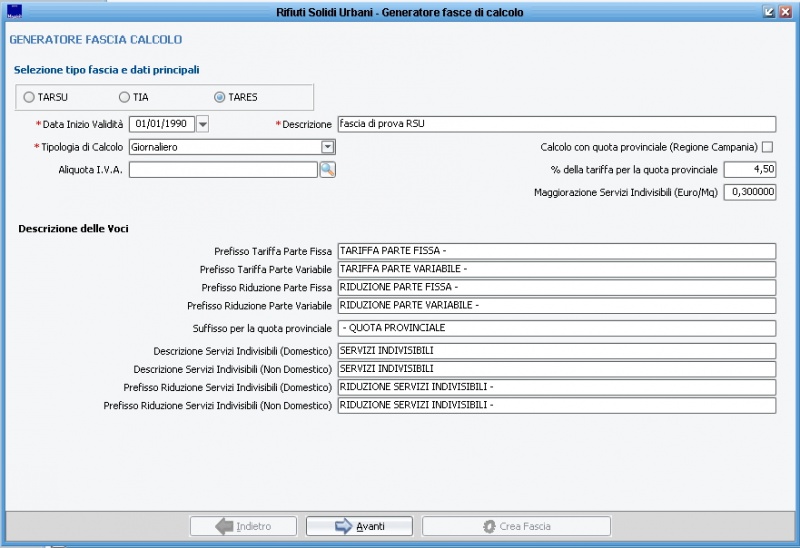Click the Prefisso Tariffa Parte Variabile field
This screenshot has width=800, height=548.
point(557,269)
